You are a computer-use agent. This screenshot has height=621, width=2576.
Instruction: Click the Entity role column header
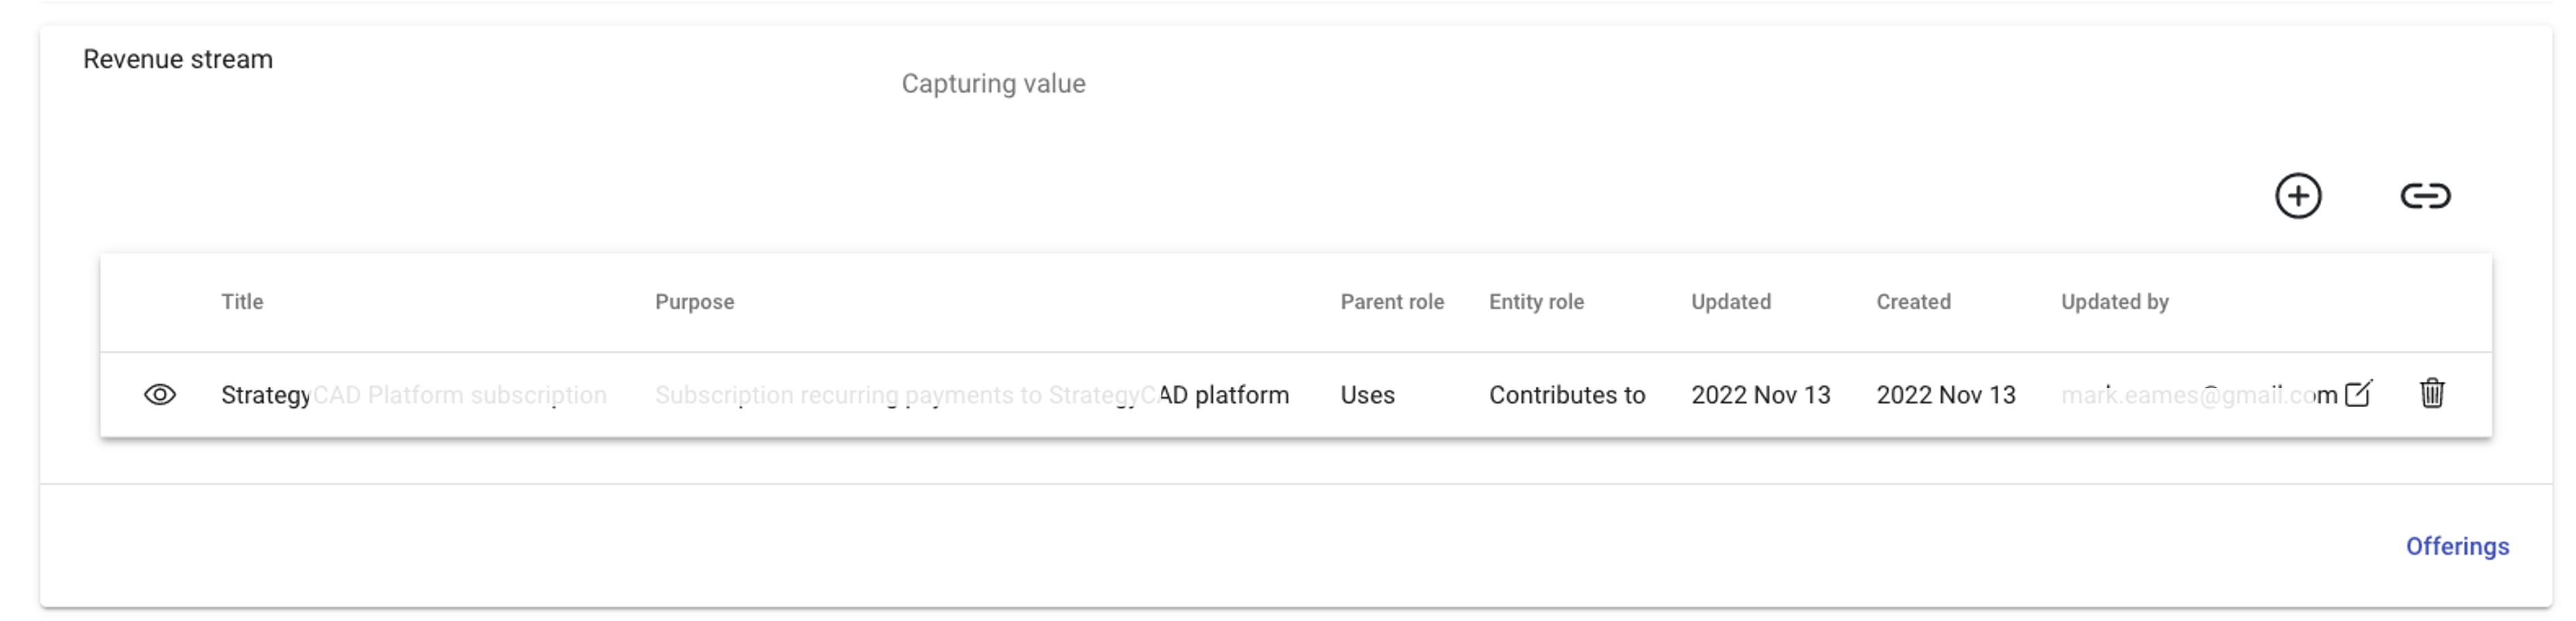point(1536,302)
